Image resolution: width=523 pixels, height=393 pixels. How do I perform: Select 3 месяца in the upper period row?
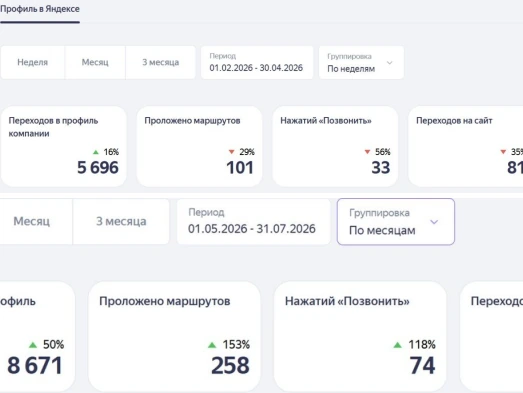[x=160, y=62]
